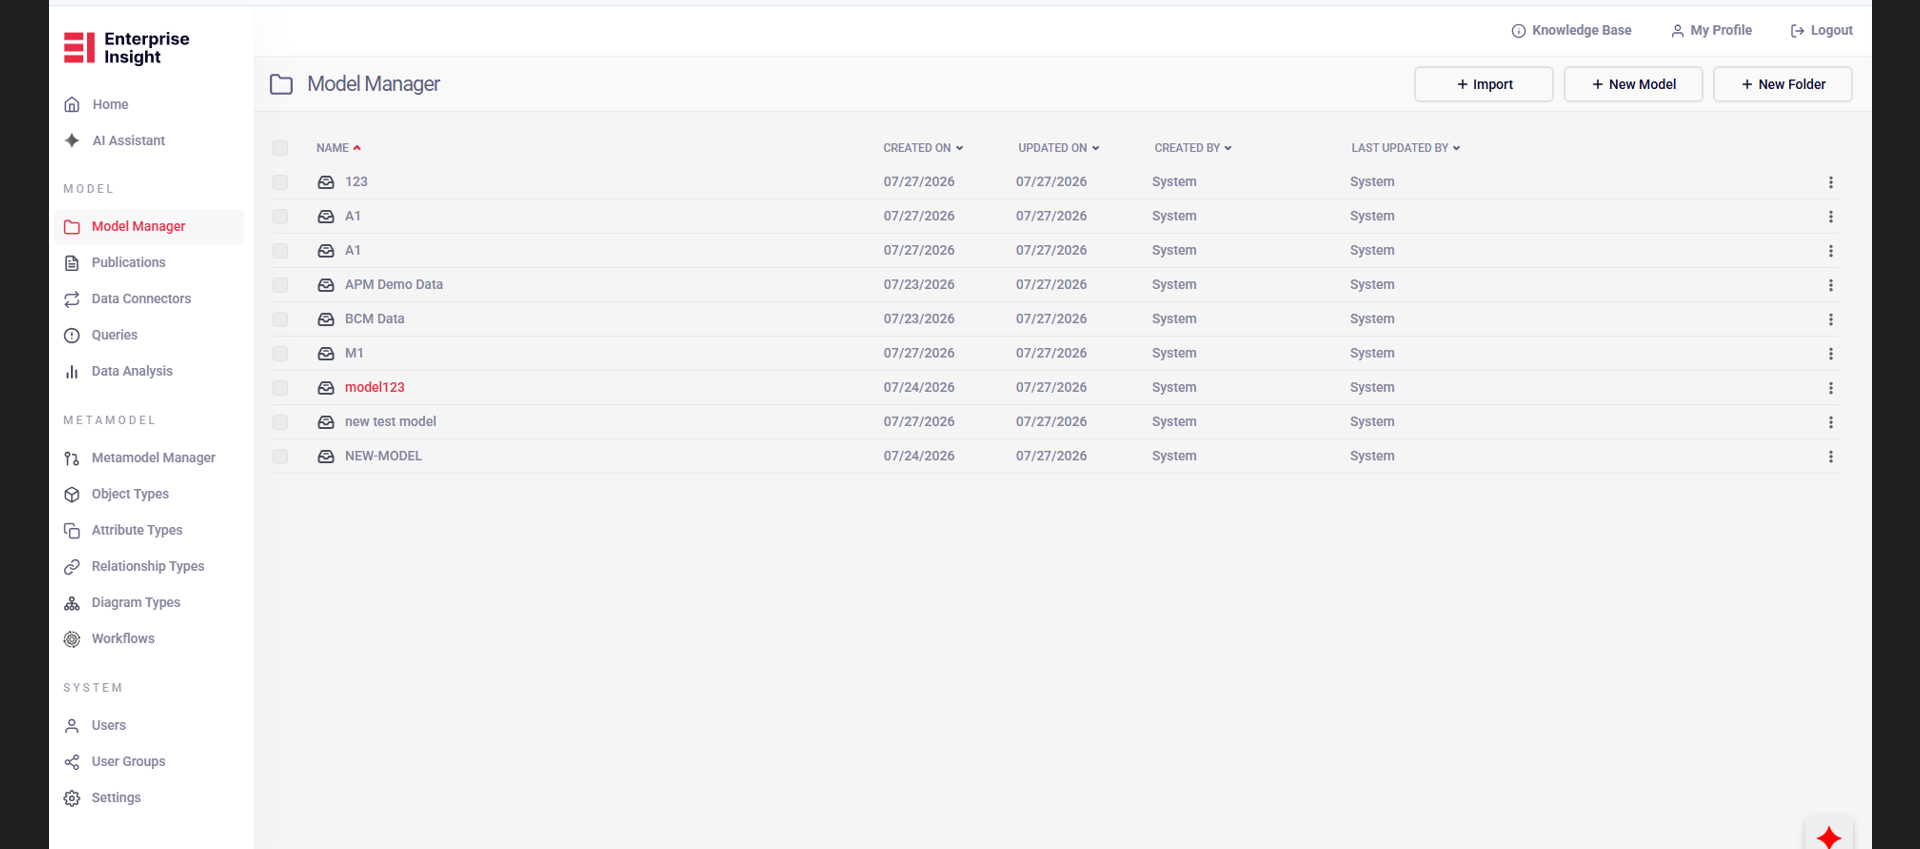
Task: Check the box for NEW-MODEL
Action: (280, 456)
